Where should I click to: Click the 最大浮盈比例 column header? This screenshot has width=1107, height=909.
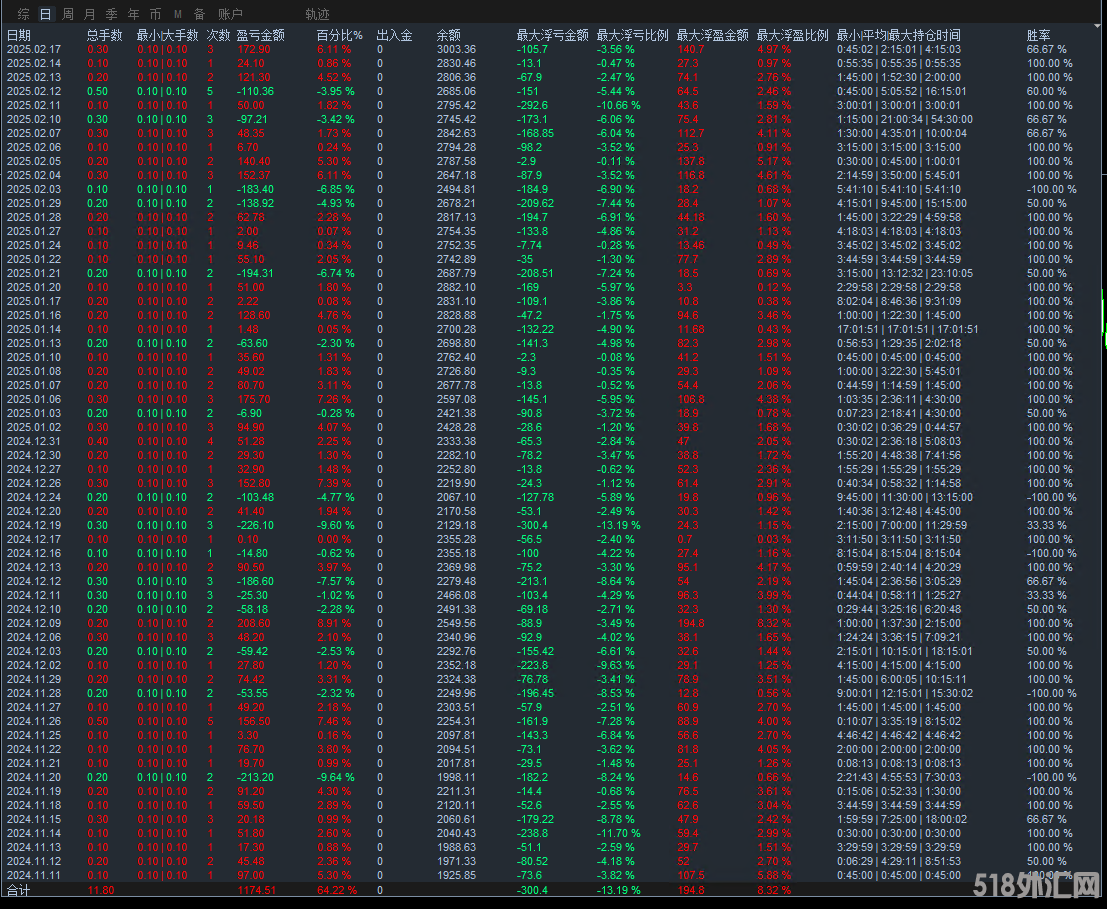(x=792, y=35)
